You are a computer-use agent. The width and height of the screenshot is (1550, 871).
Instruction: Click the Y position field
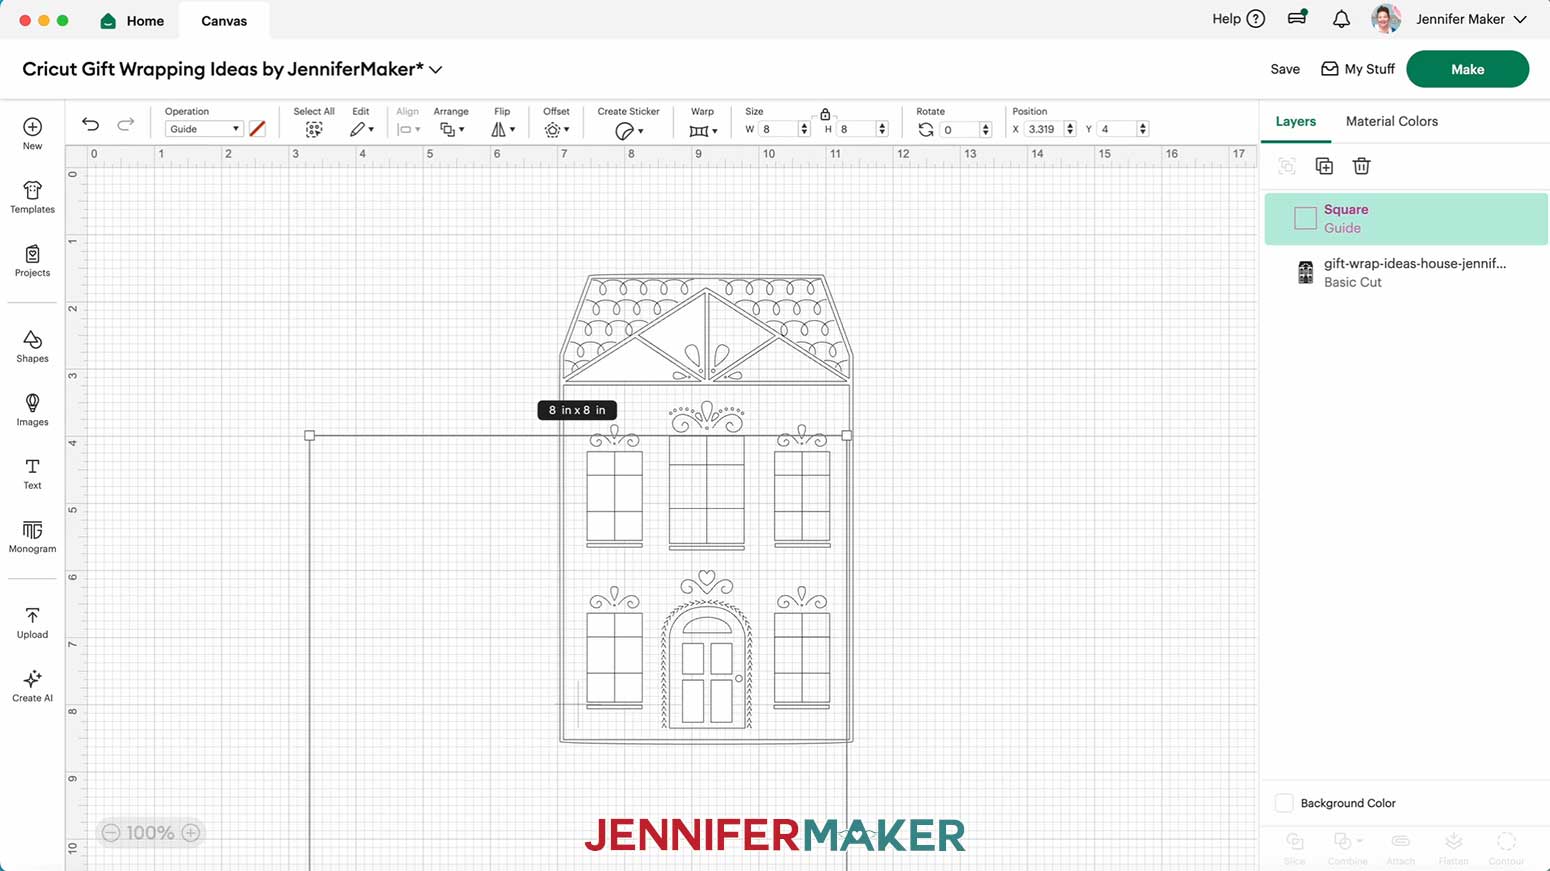[1117, 129]
